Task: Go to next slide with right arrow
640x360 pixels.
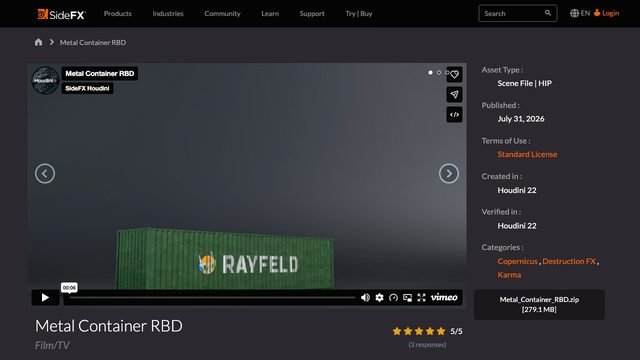Action: pyautogui.click(x=449, y=173)
